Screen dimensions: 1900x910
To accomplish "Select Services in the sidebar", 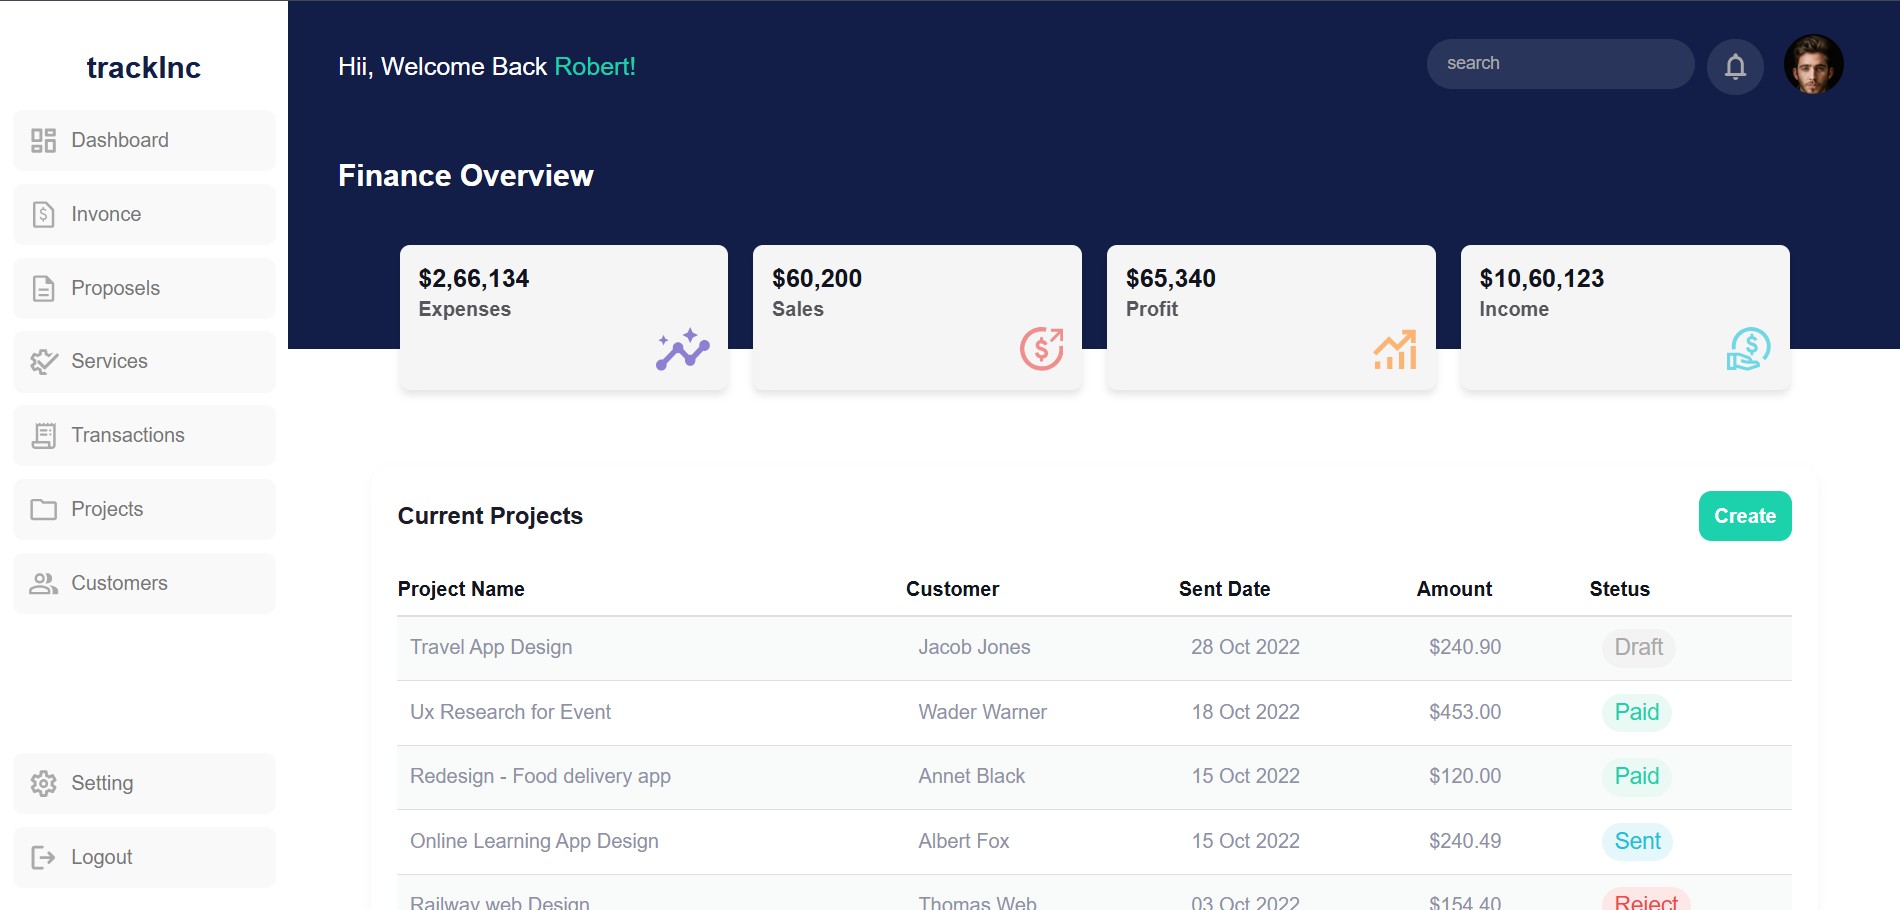I will point(144,361).
